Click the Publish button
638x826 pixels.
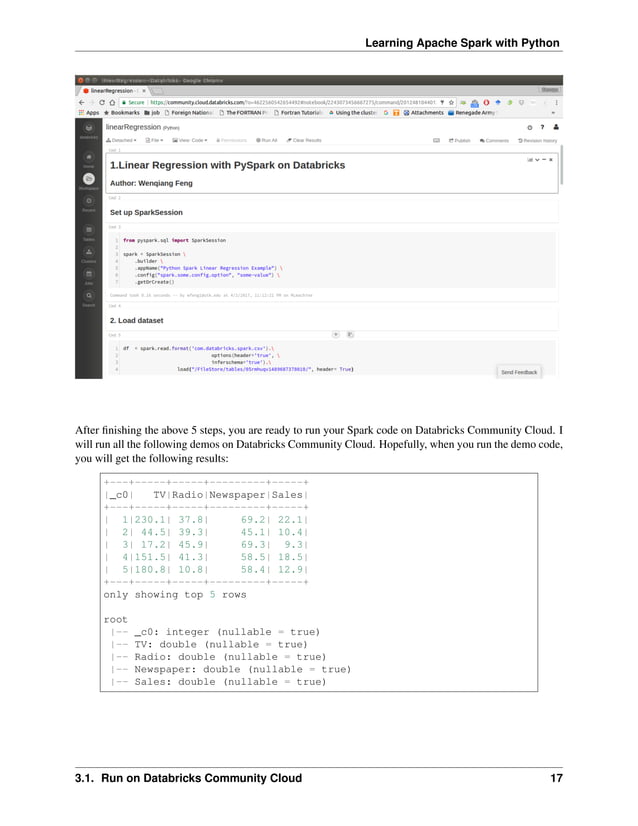[459, 141]
